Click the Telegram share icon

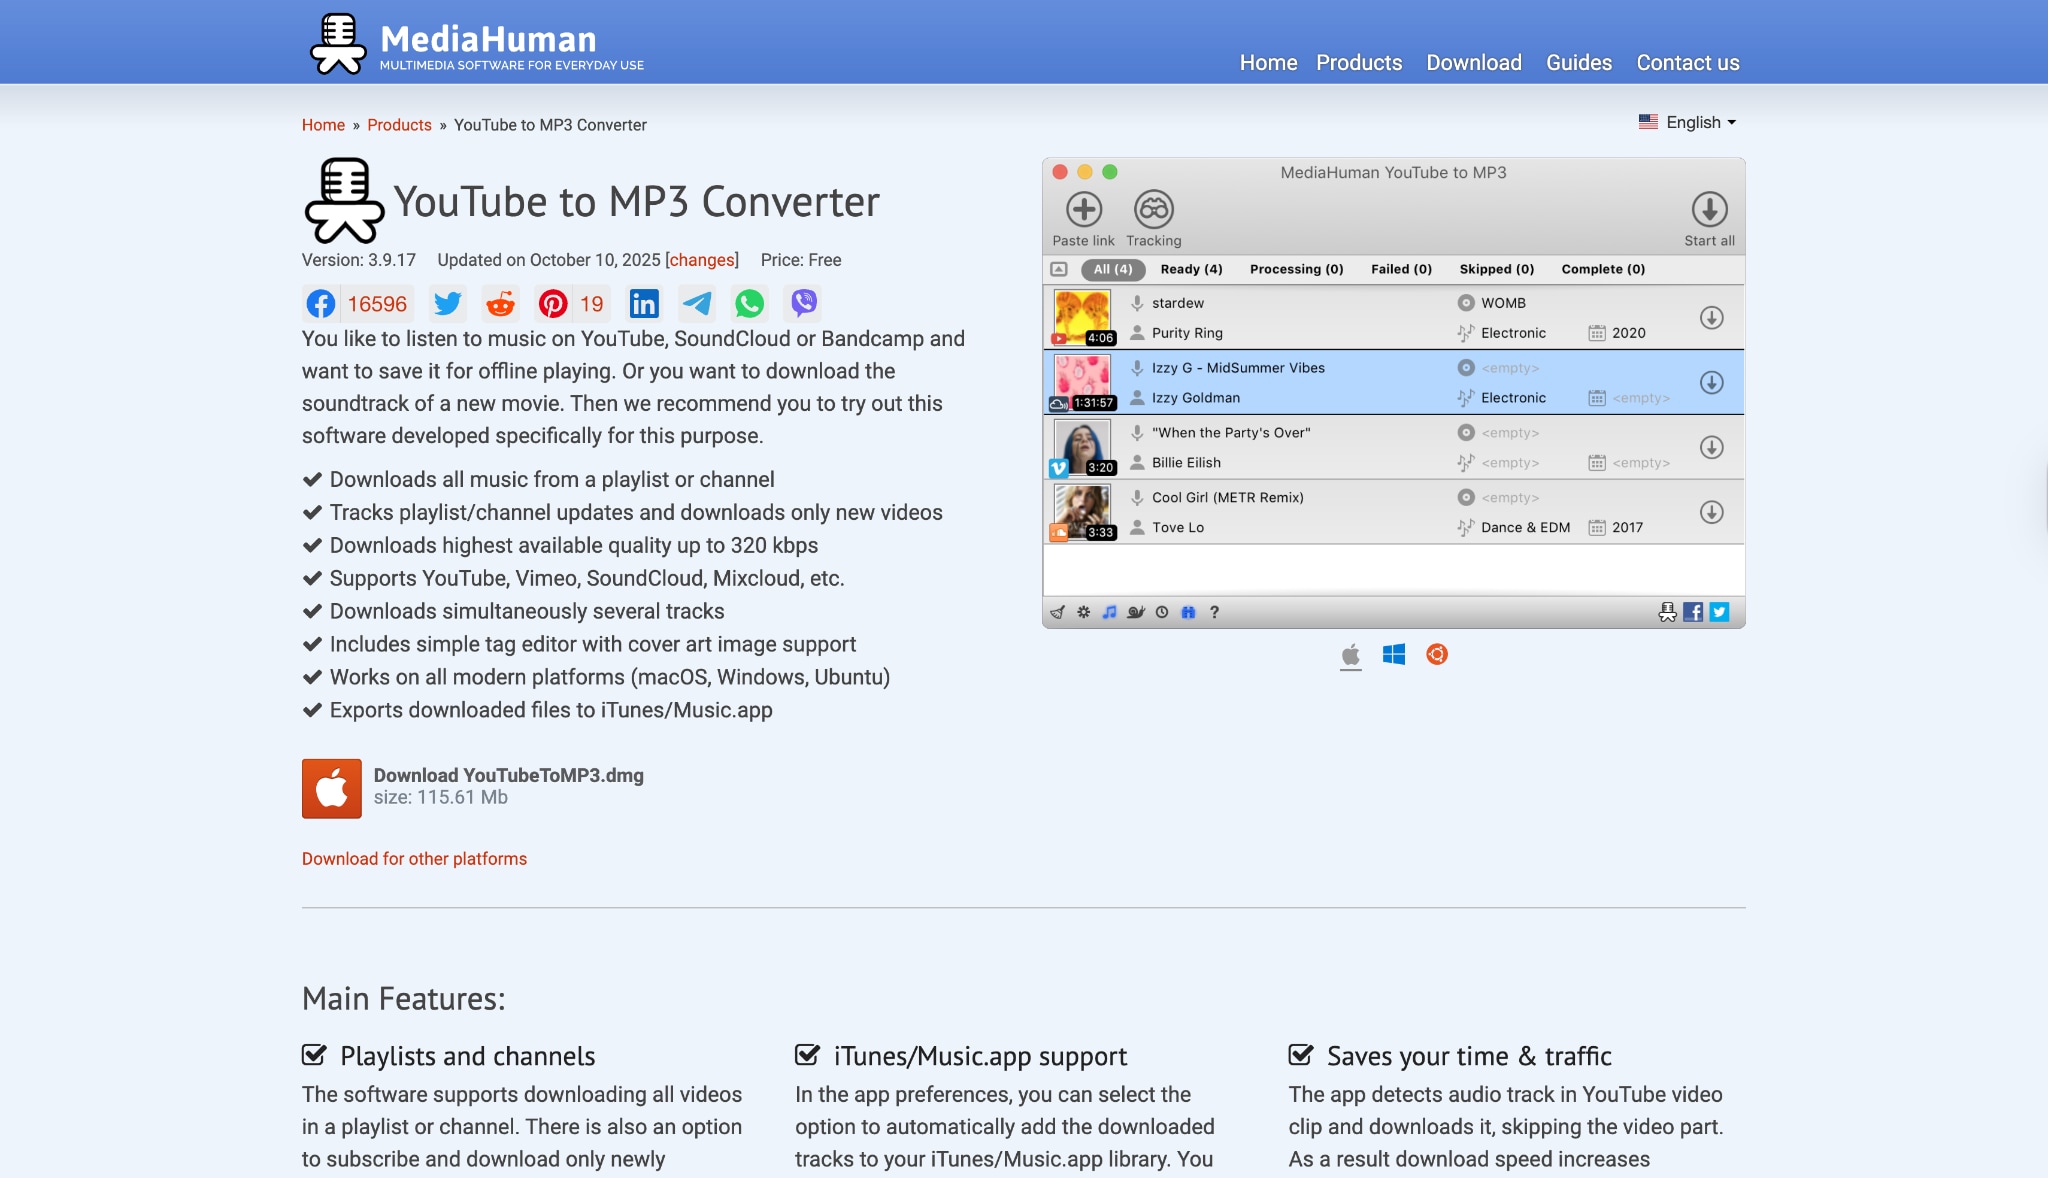697,303
